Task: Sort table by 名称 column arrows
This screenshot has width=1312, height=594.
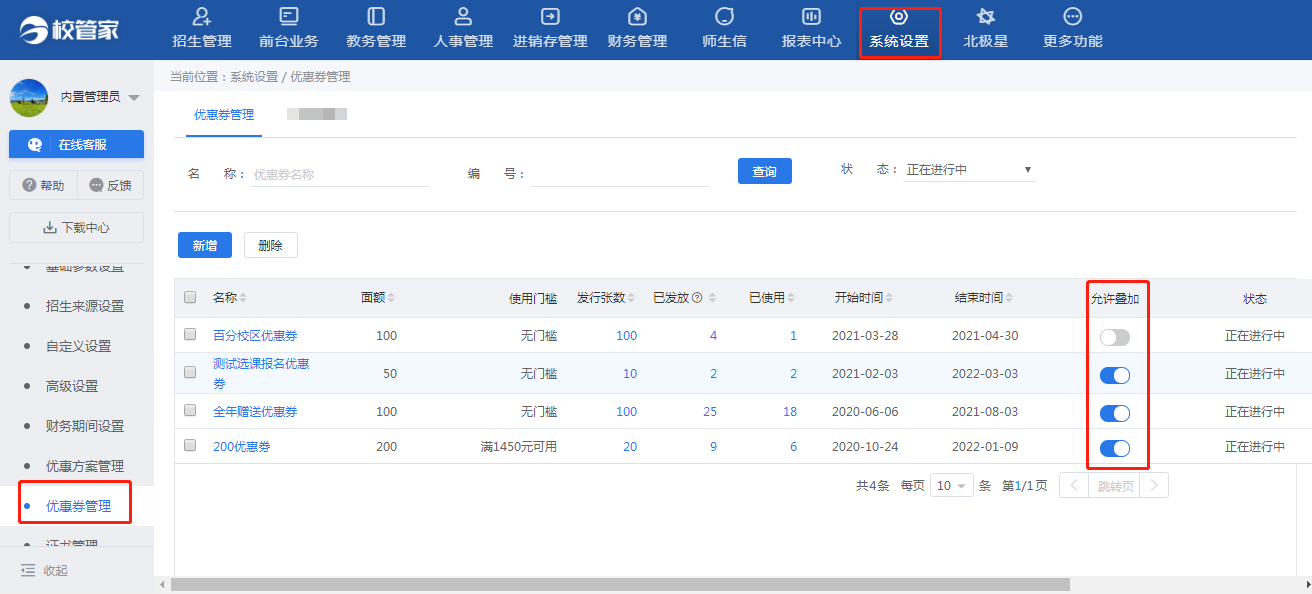Action: pos(243,298)
